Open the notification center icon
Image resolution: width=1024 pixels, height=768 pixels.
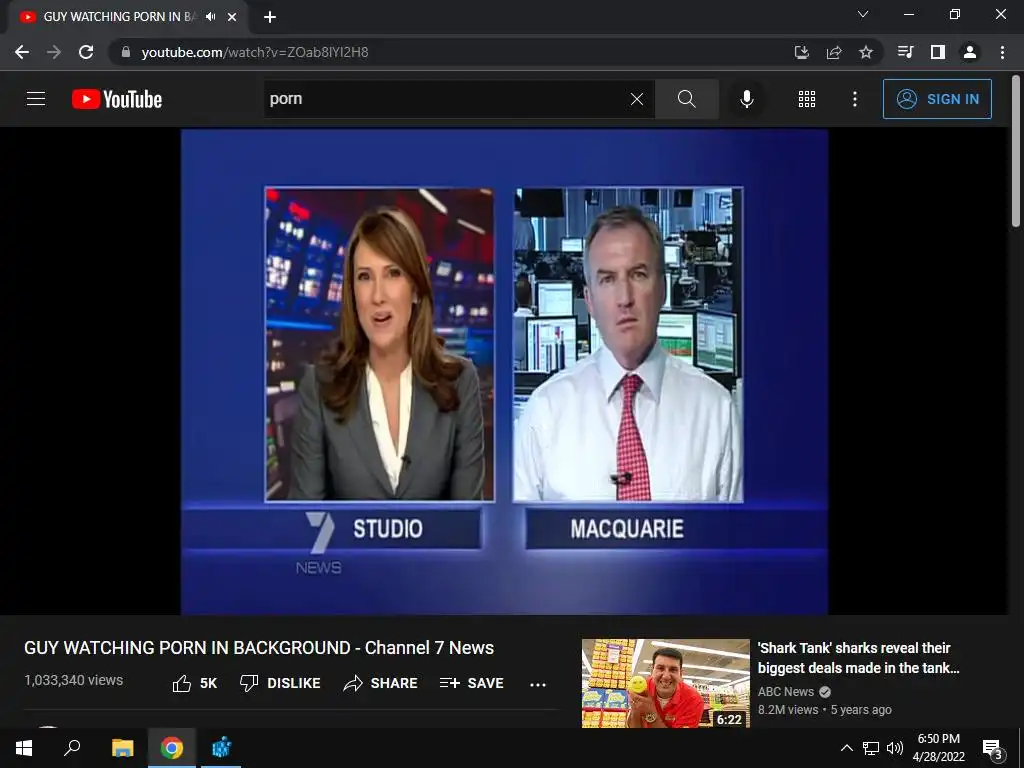pyautogui.click(x=993, y=749)
